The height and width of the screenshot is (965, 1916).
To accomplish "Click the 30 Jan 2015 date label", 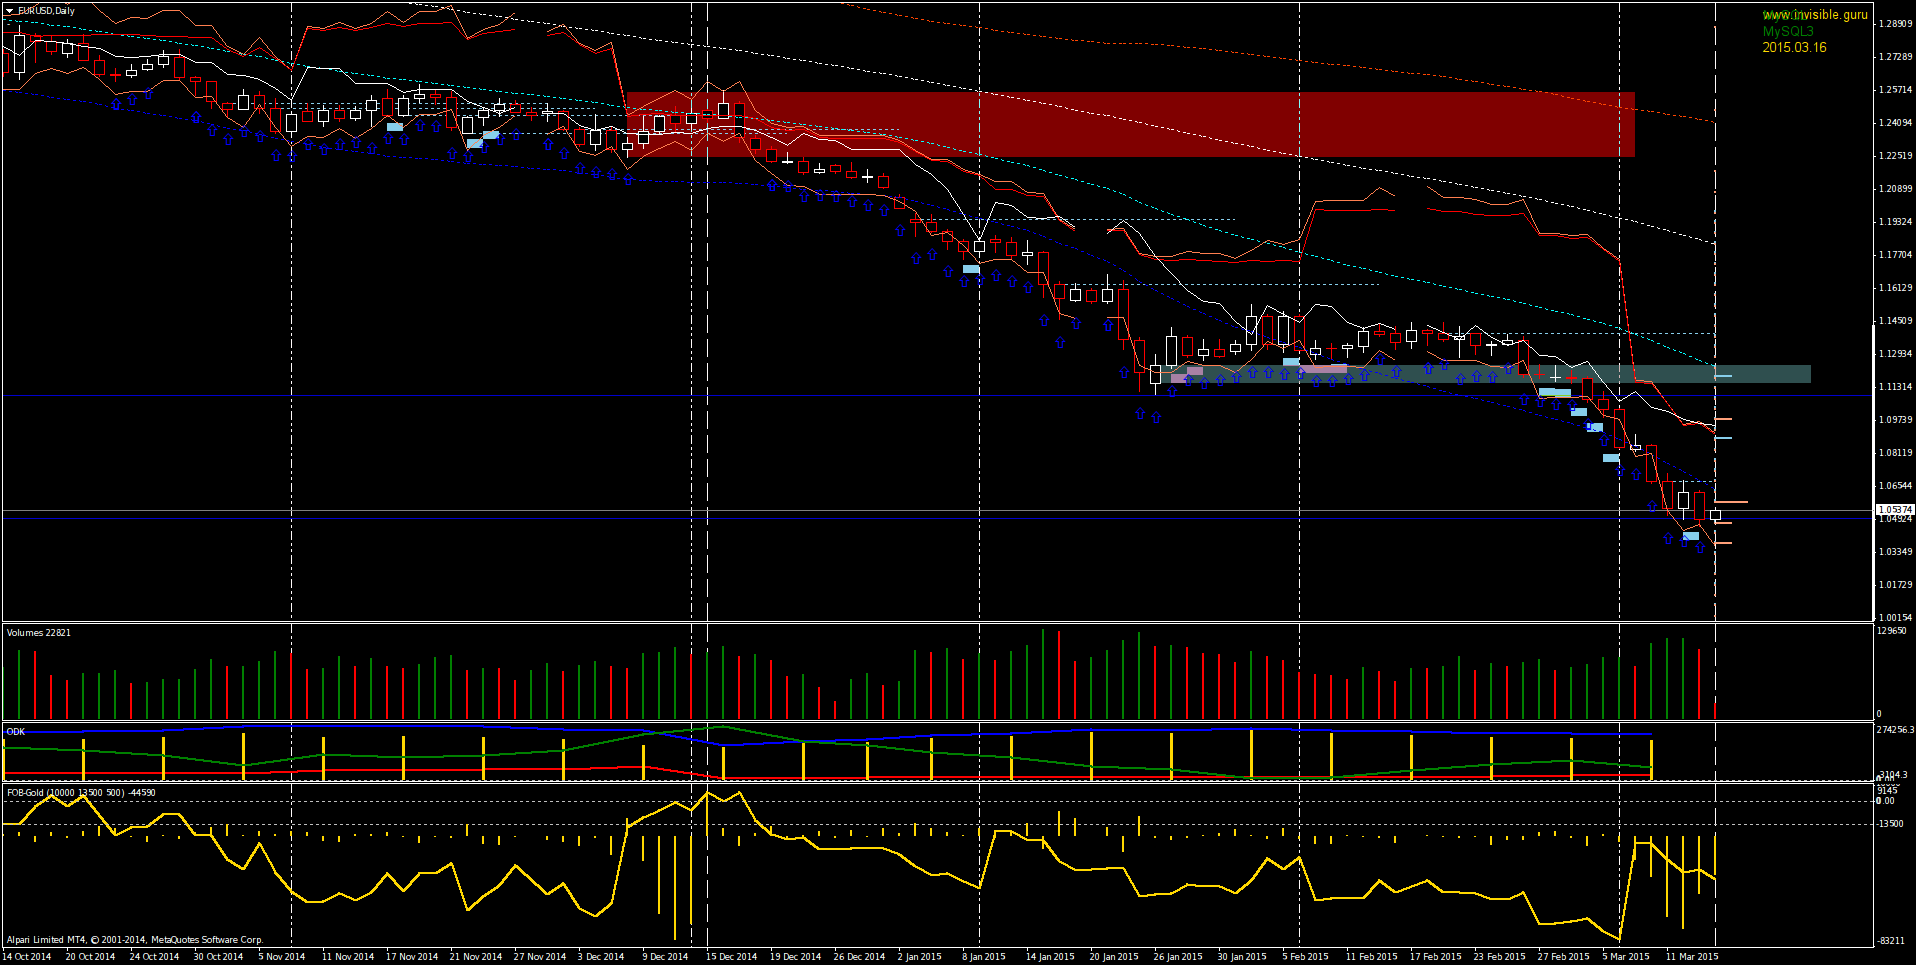I will click(x=1242, y=957).
